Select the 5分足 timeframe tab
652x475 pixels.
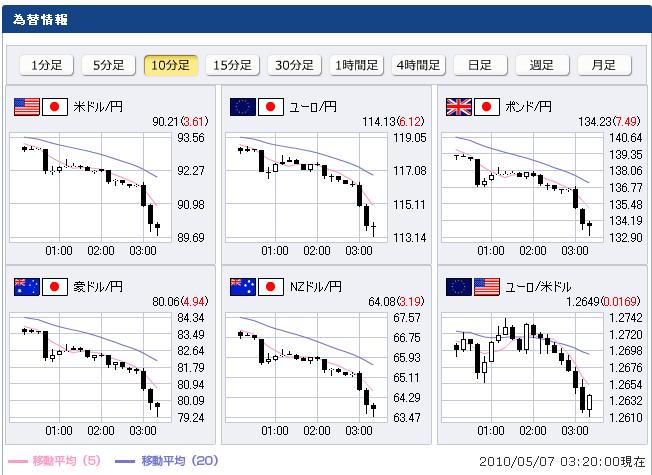(x=109, y=65)
